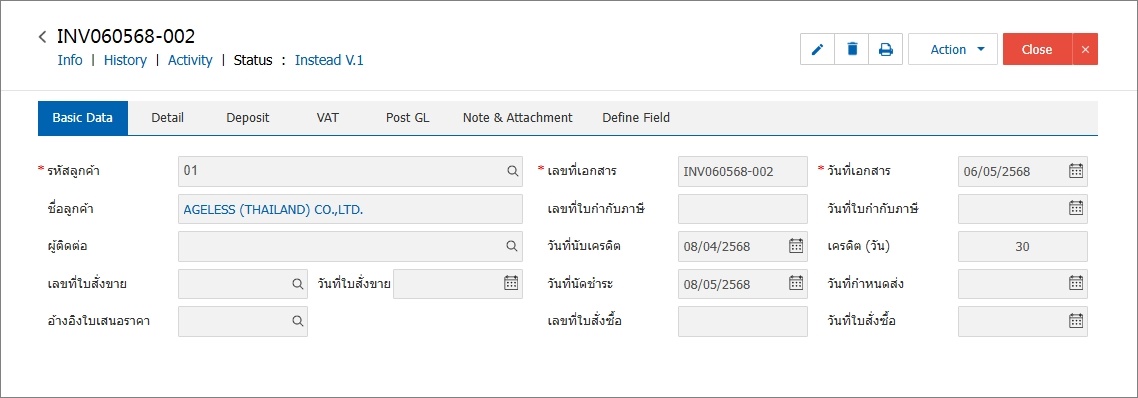1138x398 pixels.
Task: Click the back arrow beside INV060568-002
Action: [x=43, y=37]
